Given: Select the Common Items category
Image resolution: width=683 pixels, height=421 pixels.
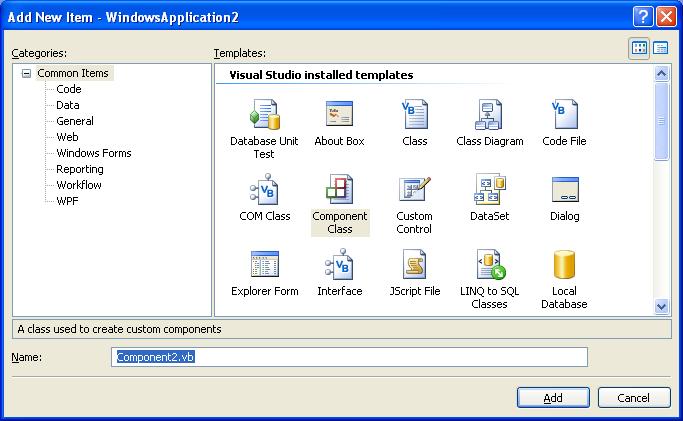Looking at the screenshot, I should coord(73,73).
